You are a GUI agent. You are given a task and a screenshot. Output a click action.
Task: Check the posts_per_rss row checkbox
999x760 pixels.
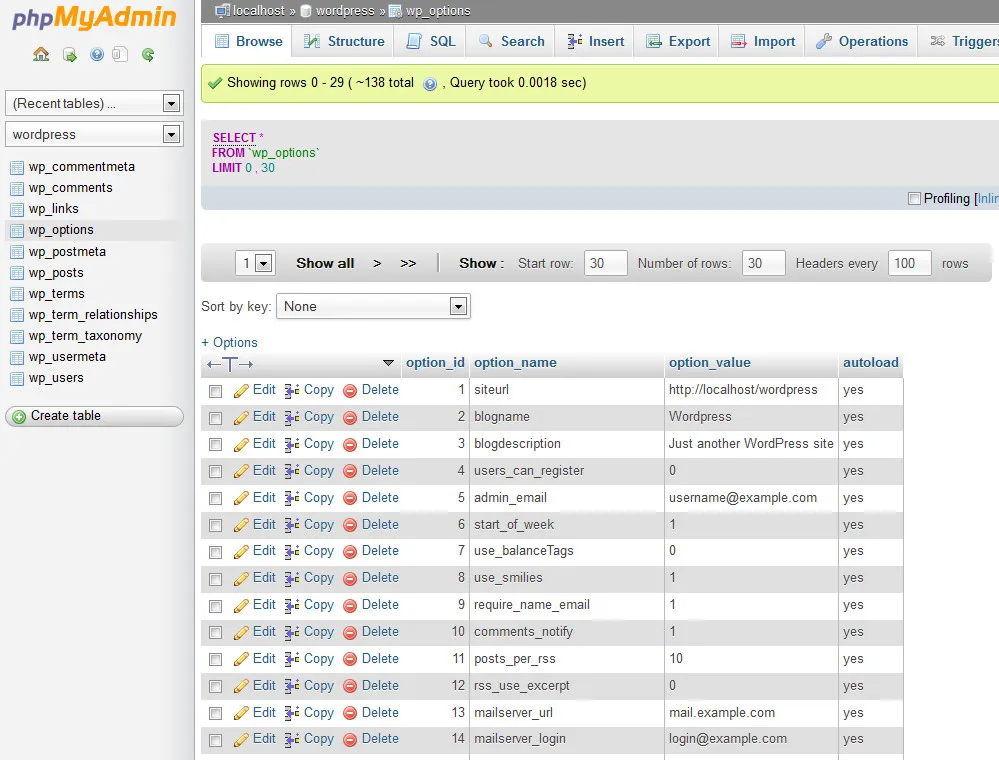pyautogui.click(x=215, y=659)
